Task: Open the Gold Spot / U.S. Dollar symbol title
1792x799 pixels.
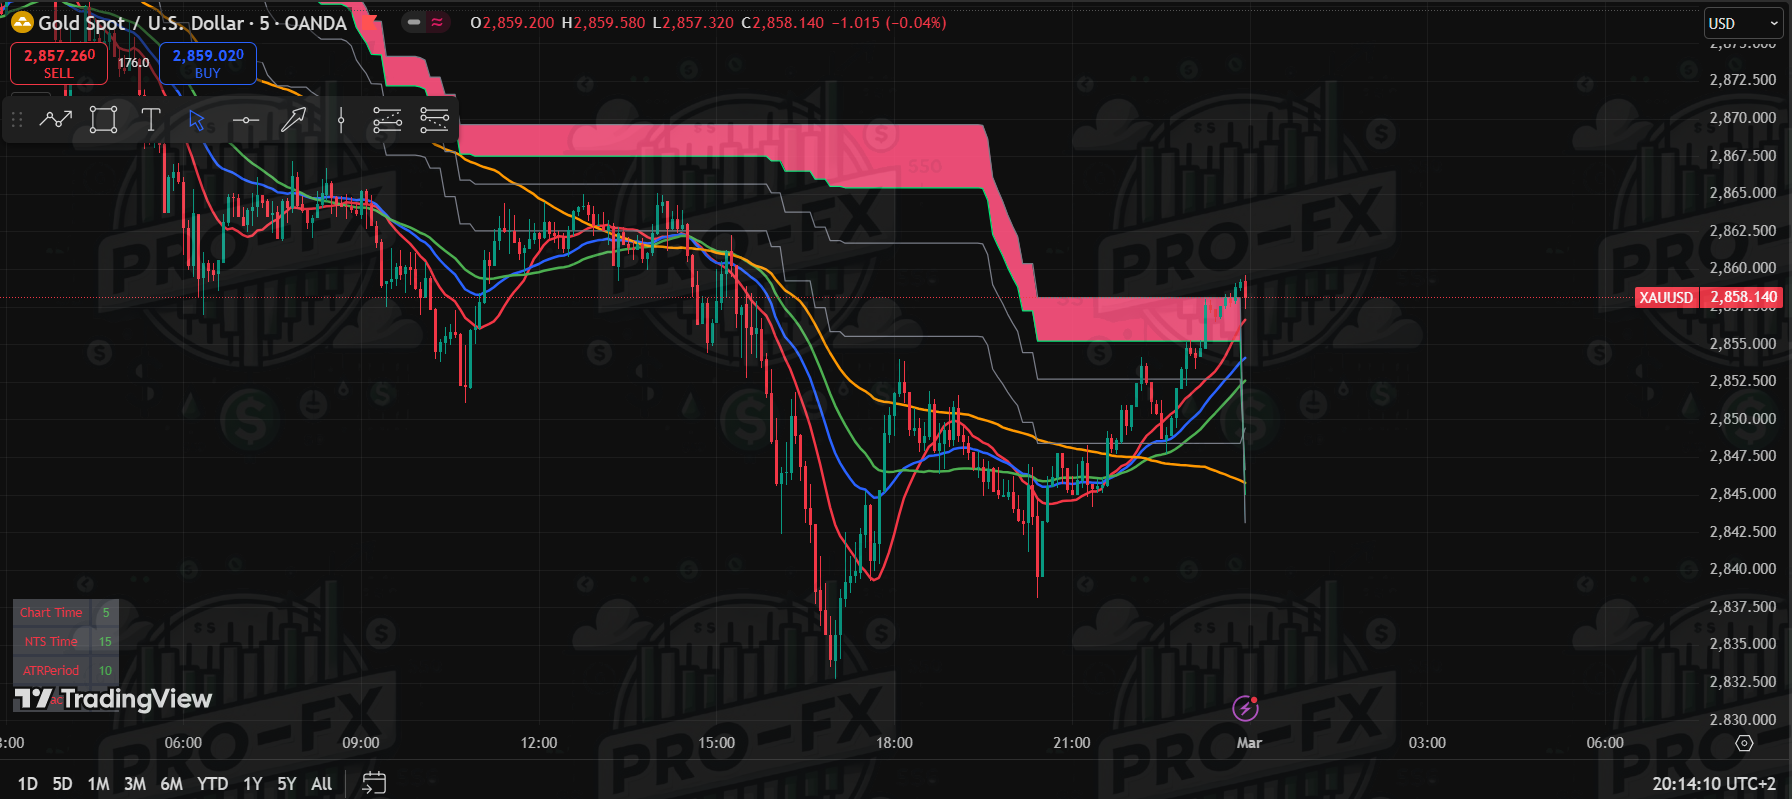Action: [192, 23]
